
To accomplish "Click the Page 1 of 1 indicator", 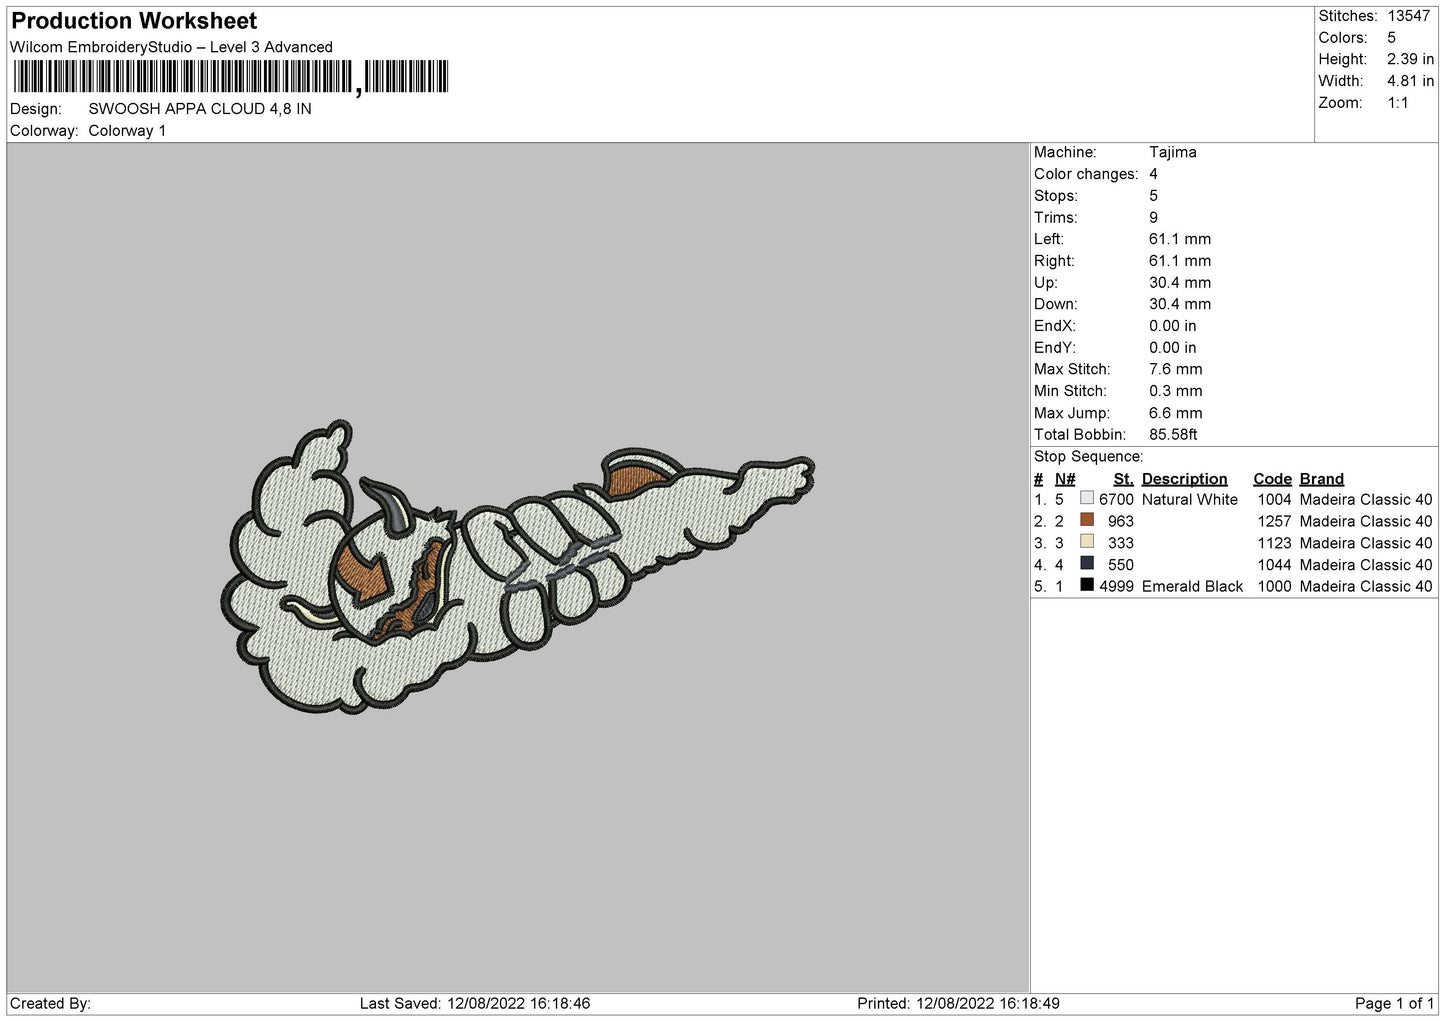I will (x=1394, y=1003).
